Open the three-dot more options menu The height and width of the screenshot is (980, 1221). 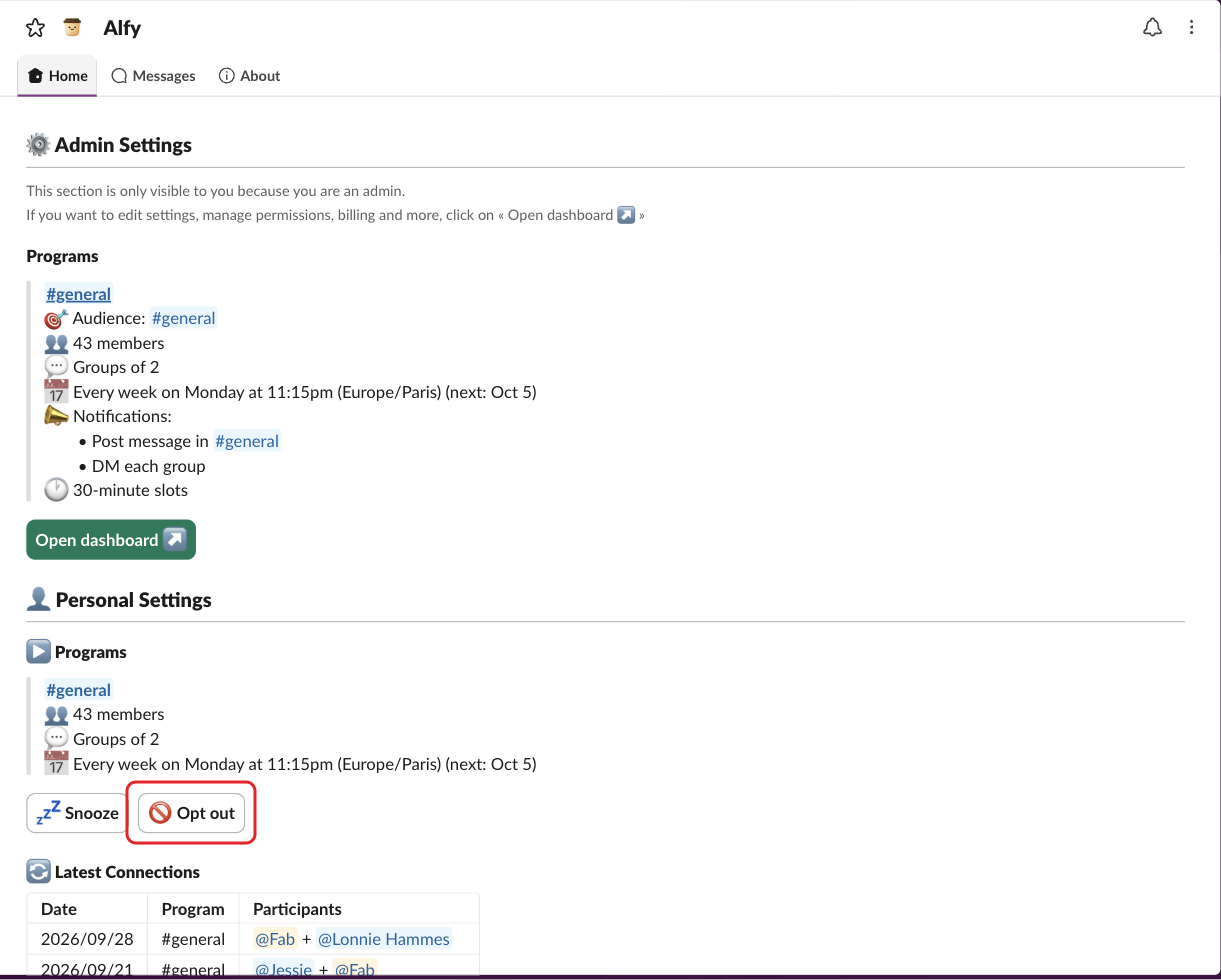(x=1191, y=28)
